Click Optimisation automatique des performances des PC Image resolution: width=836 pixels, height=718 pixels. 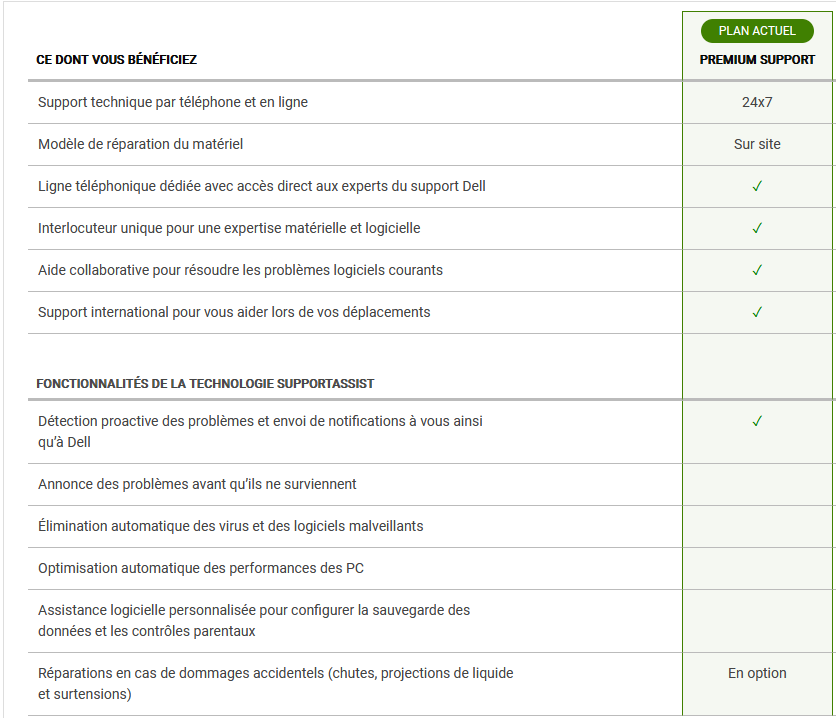click(x=200, y=568)
